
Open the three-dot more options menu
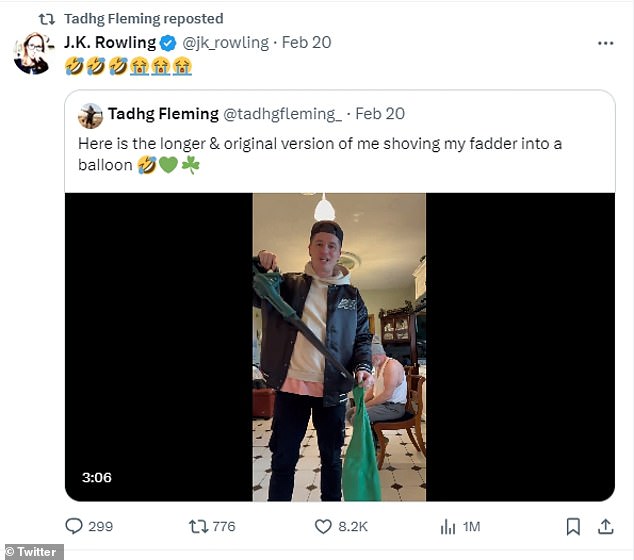[605, 44]
